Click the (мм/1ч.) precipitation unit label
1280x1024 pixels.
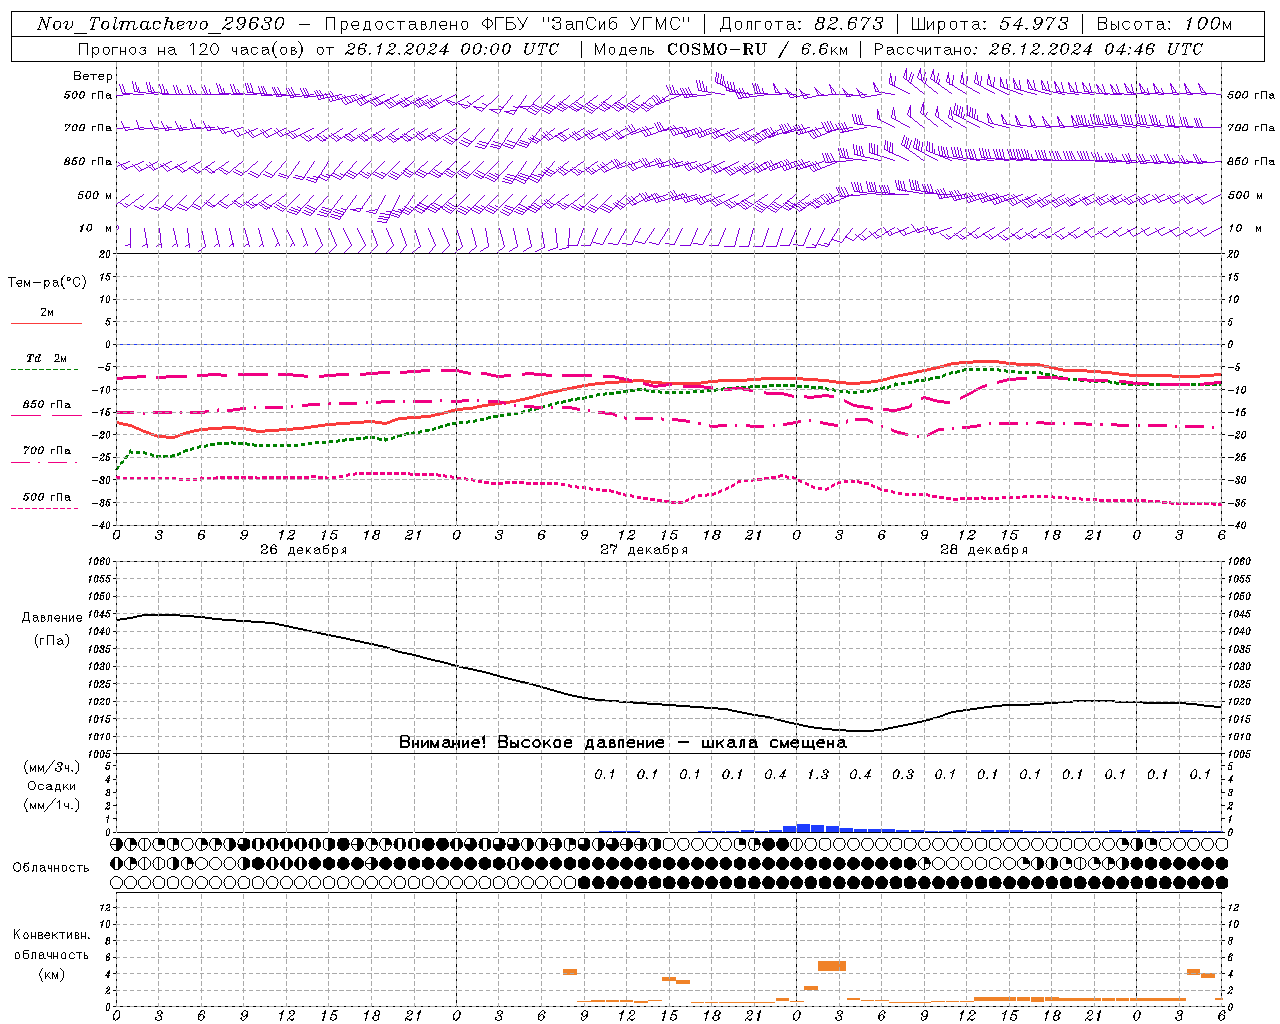(51, 805)
